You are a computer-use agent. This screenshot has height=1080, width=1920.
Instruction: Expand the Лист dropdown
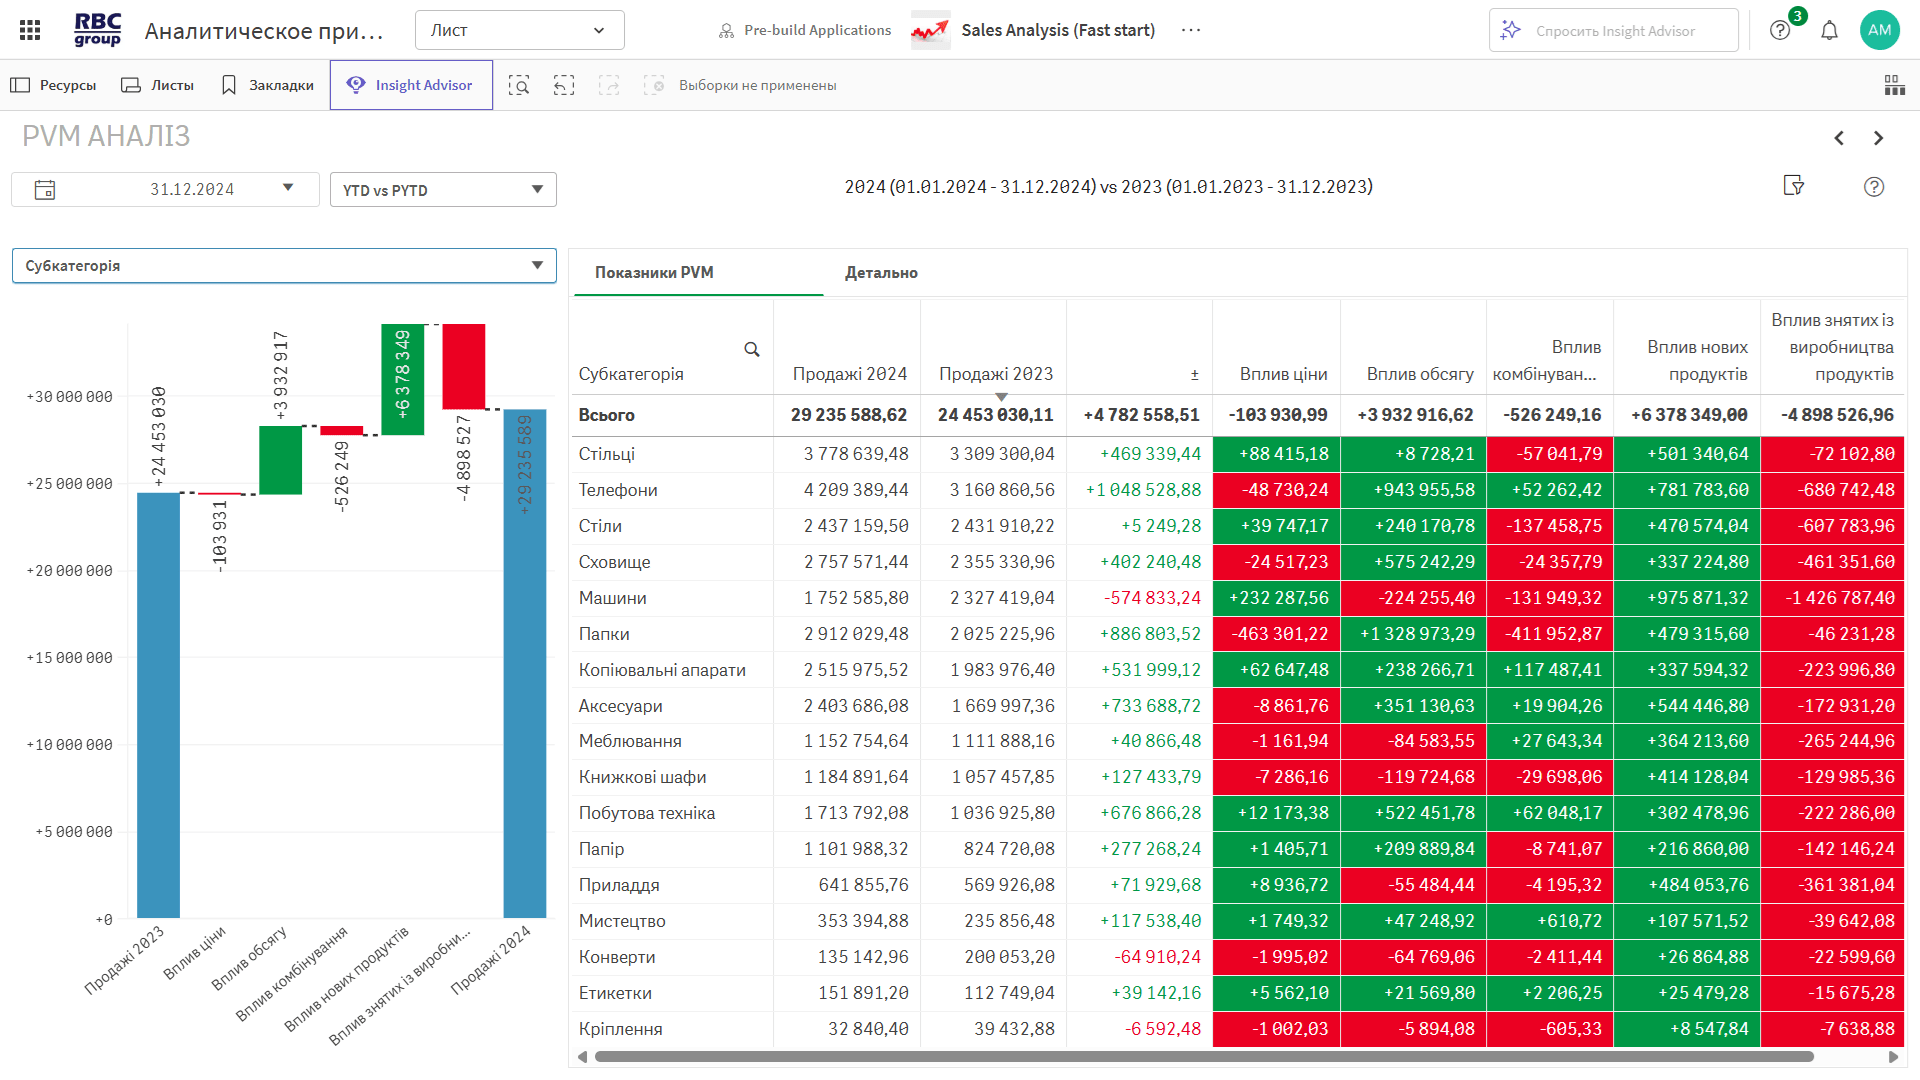click(519, 30)
